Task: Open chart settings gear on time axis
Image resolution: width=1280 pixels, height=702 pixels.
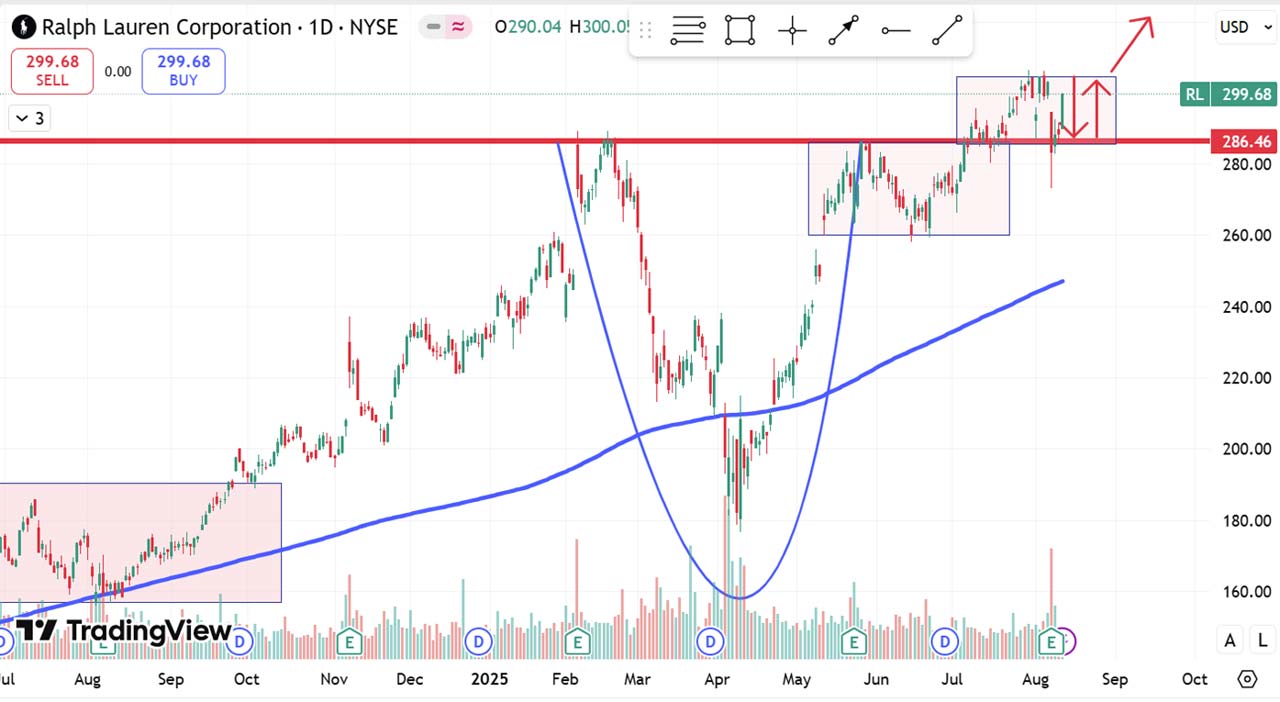Action: pos(1247,679)
